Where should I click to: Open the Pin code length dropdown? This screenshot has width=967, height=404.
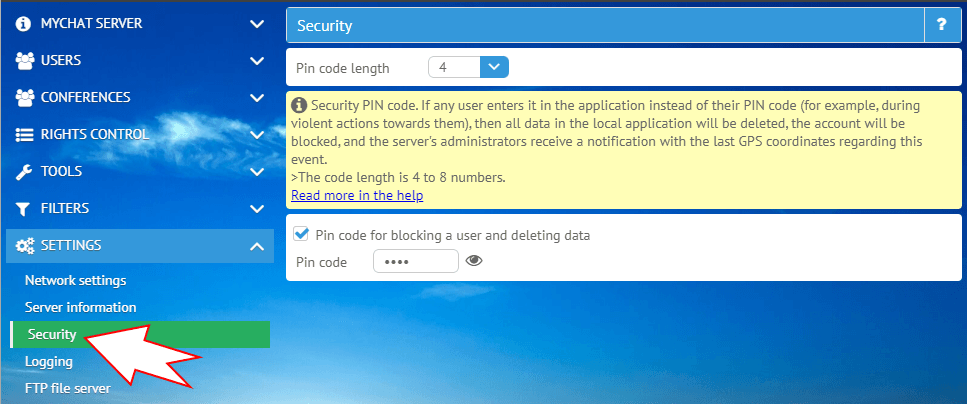click(495, 68)
